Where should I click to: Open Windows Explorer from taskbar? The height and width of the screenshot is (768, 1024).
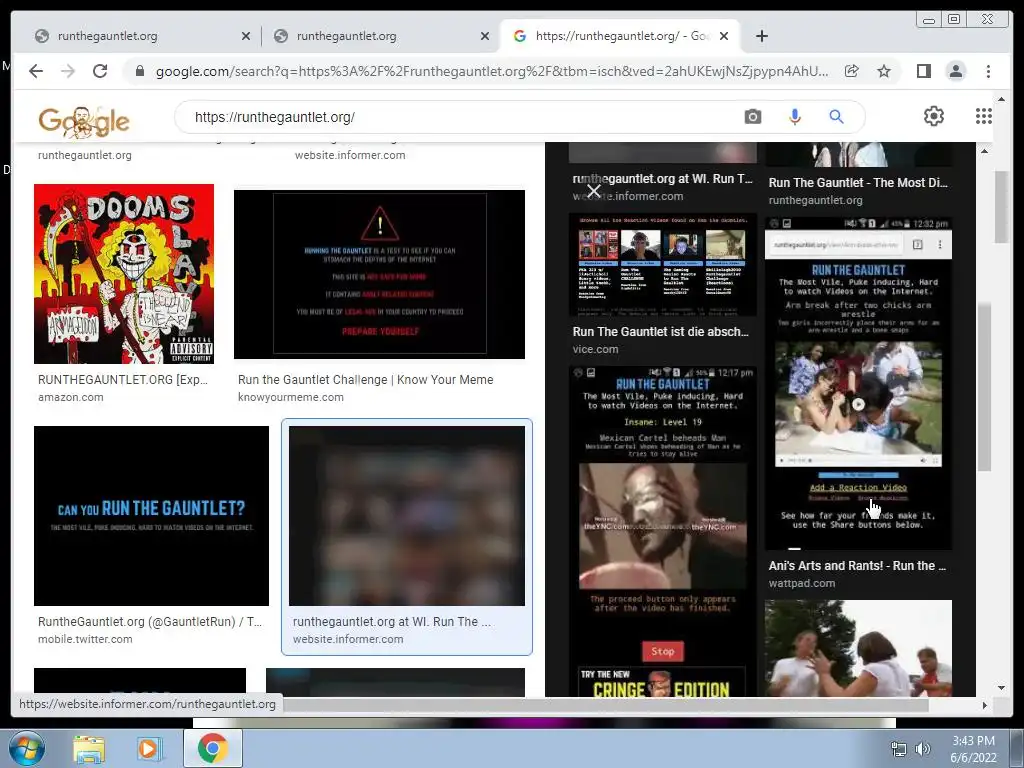89,748
